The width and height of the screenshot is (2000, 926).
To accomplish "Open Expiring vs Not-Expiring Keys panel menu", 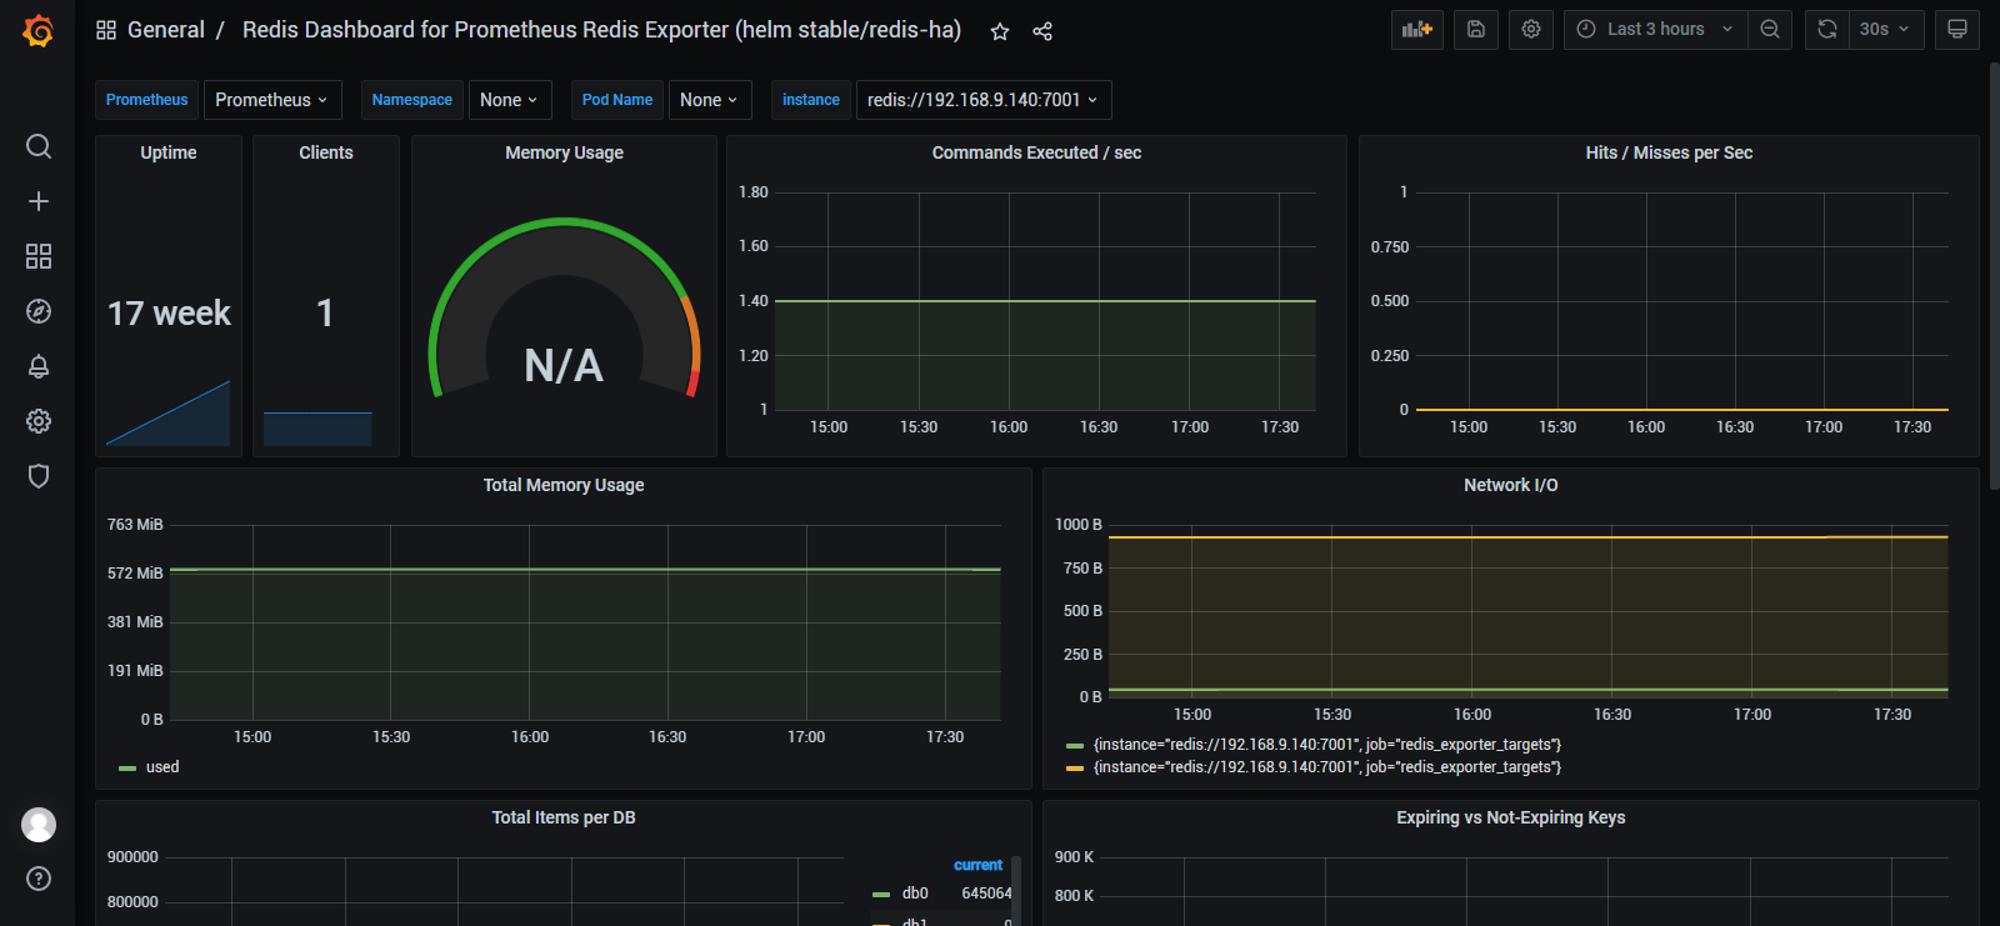I will (x=1510, y=818).
